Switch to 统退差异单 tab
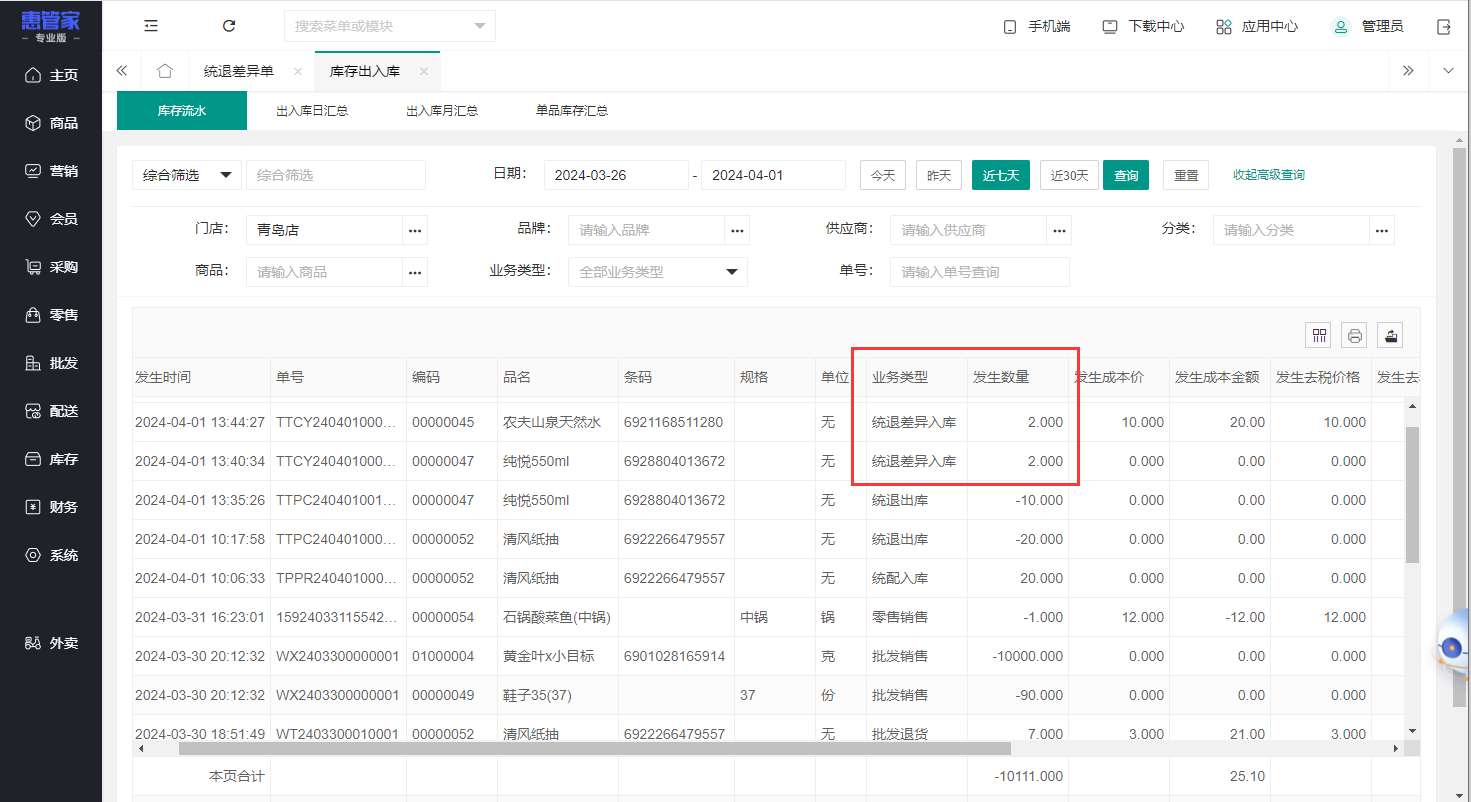Screen dimensions: 1471x802 click(239, 72)
